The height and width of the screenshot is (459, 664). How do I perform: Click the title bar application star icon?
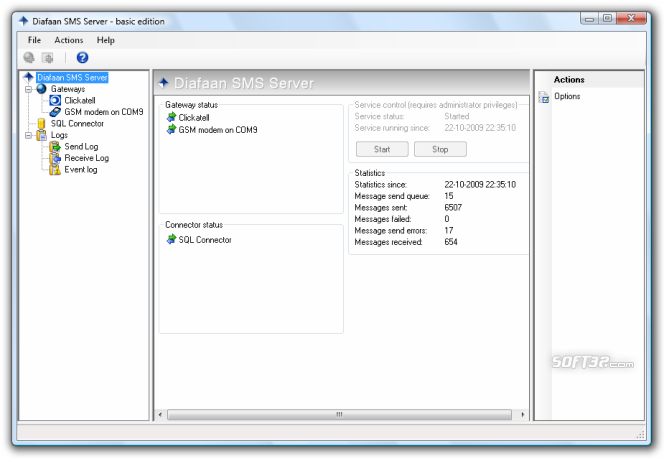[23, 21]
